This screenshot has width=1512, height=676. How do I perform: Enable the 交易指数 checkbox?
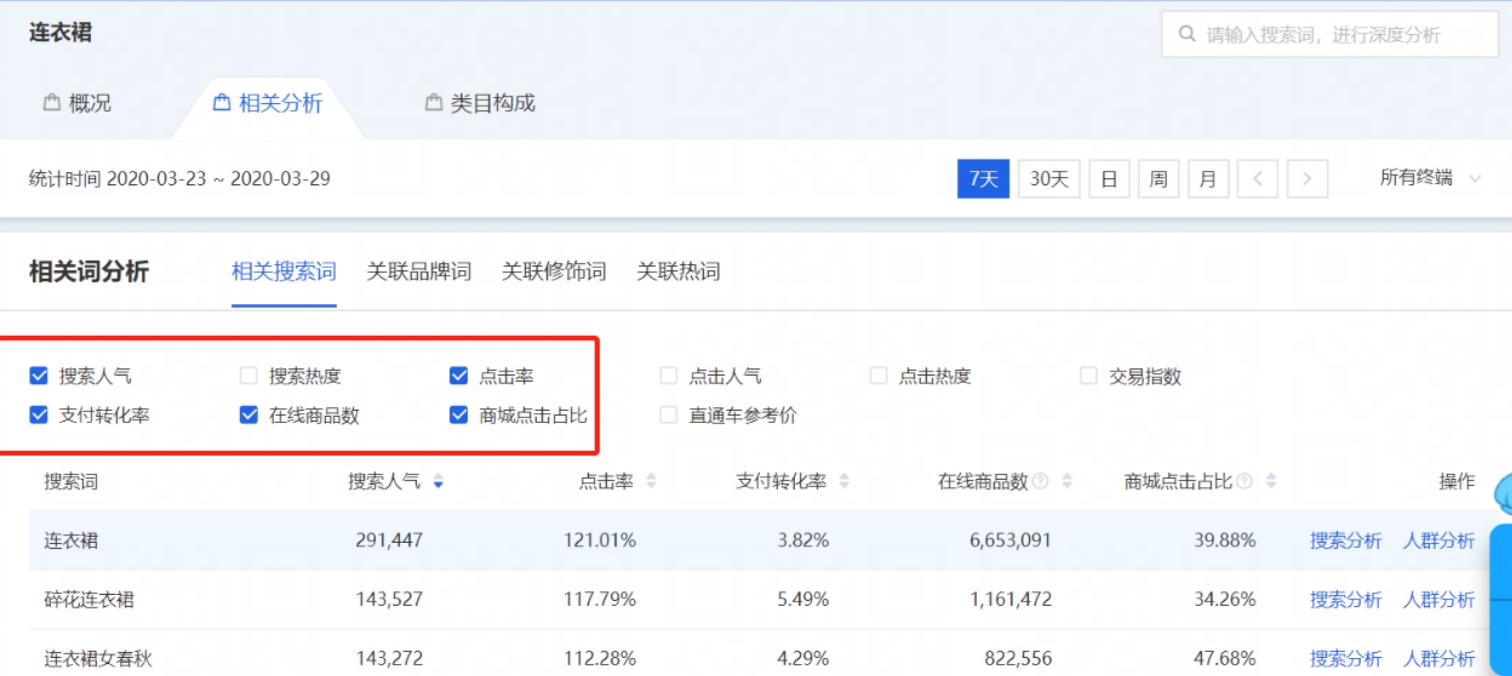pyautogui.click(x=1086, y=376)
